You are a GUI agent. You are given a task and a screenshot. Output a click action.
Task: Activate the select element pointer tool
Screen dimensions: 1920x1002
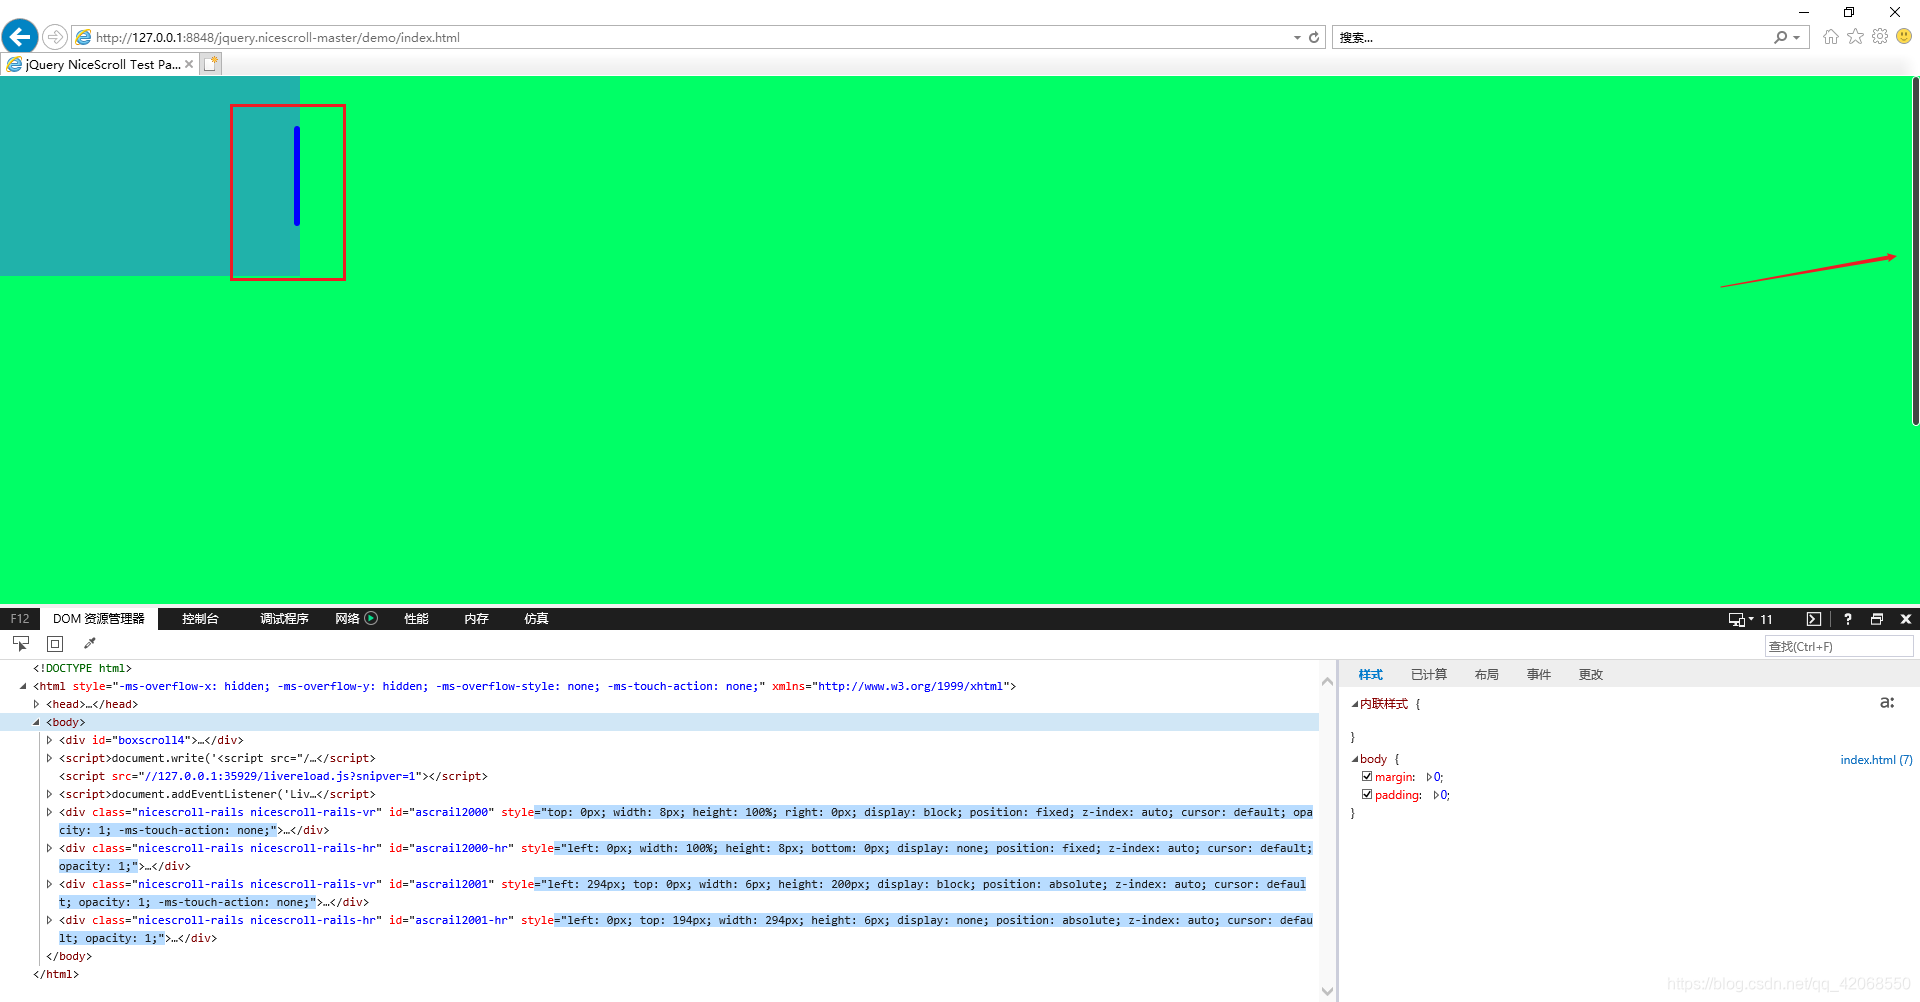[21, 644]
